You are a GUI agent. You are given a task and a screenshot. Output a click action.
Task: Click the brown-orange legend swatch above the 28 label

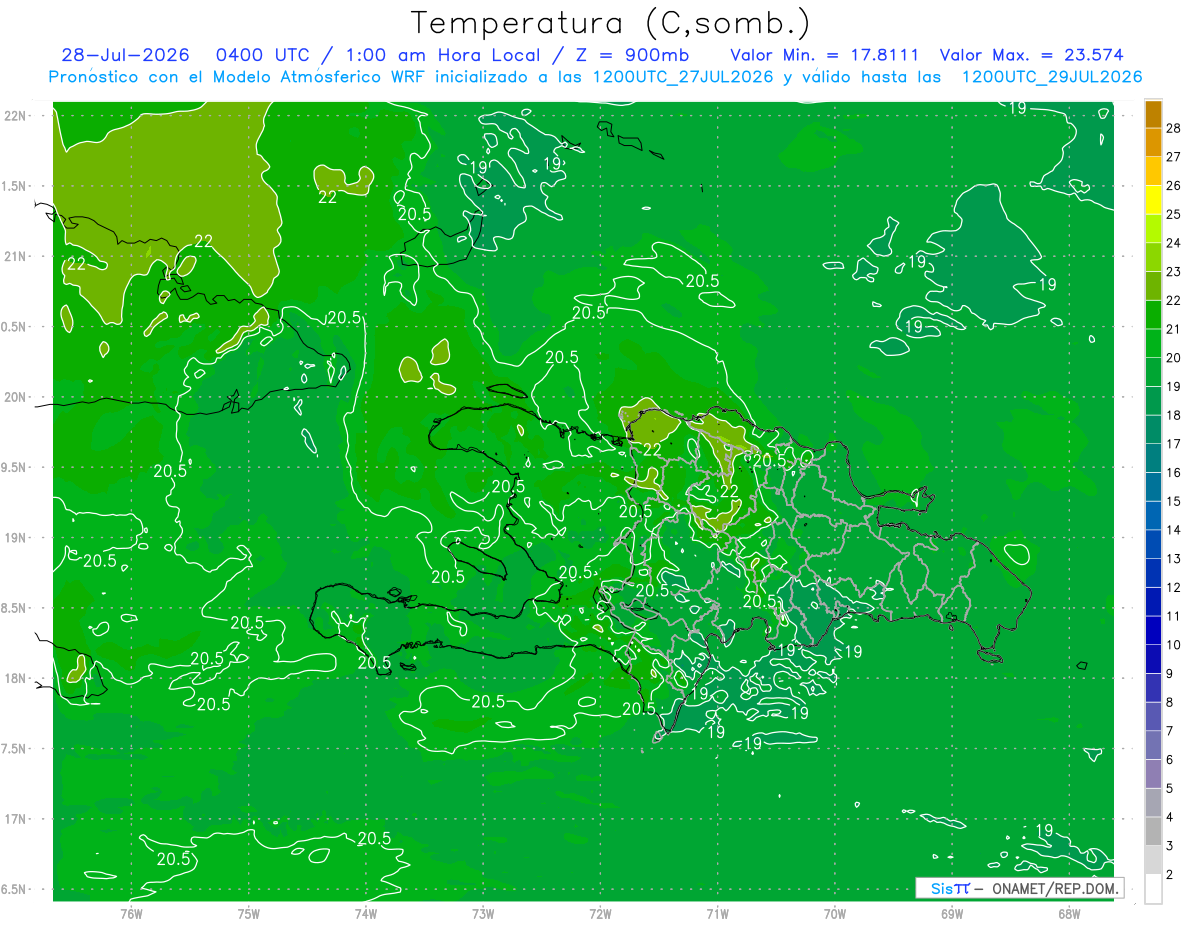[x=1153, y=114]
